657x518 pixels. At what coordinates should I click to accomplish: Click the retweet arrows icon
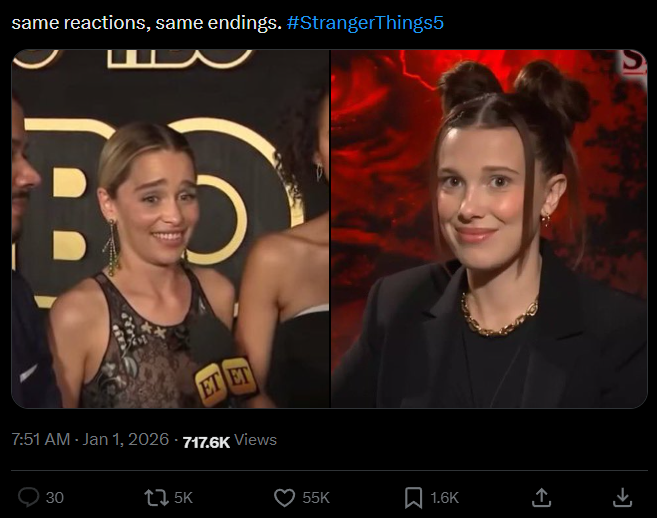[x=156, y=497]
